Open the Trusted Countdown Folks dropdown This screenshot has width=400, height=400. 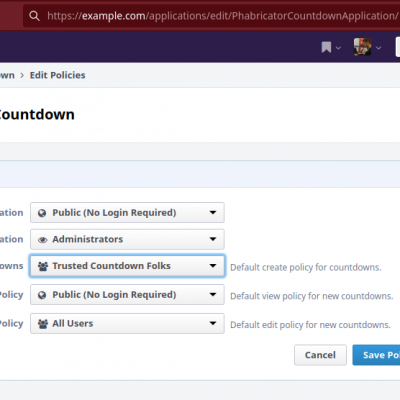[127, 266]
